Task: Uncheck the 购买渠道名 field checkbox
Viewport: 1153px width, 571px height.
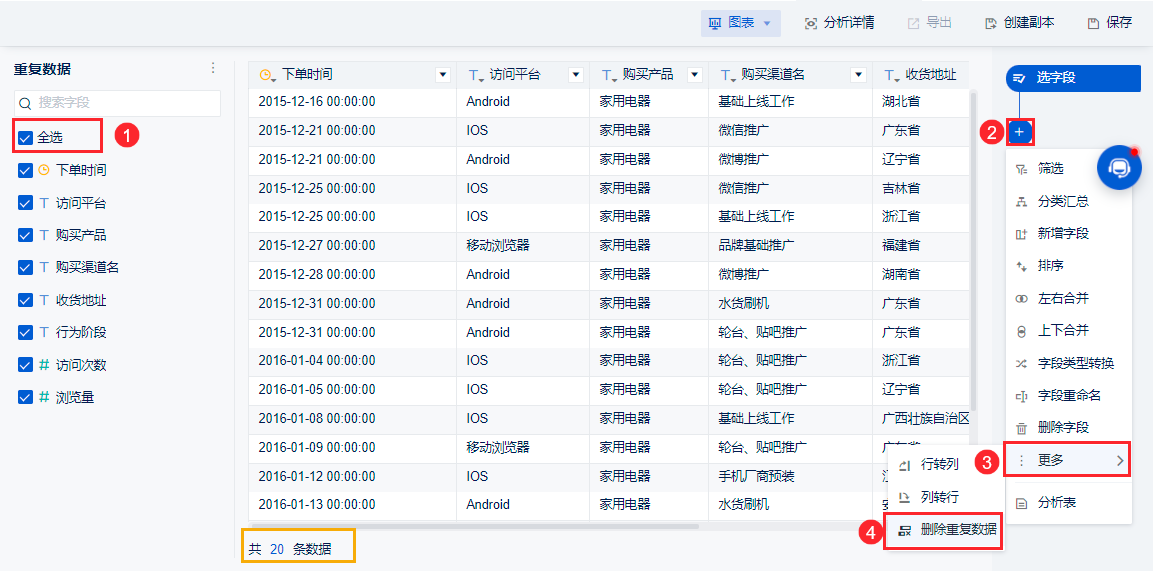Action: click(x=25, y=267)
